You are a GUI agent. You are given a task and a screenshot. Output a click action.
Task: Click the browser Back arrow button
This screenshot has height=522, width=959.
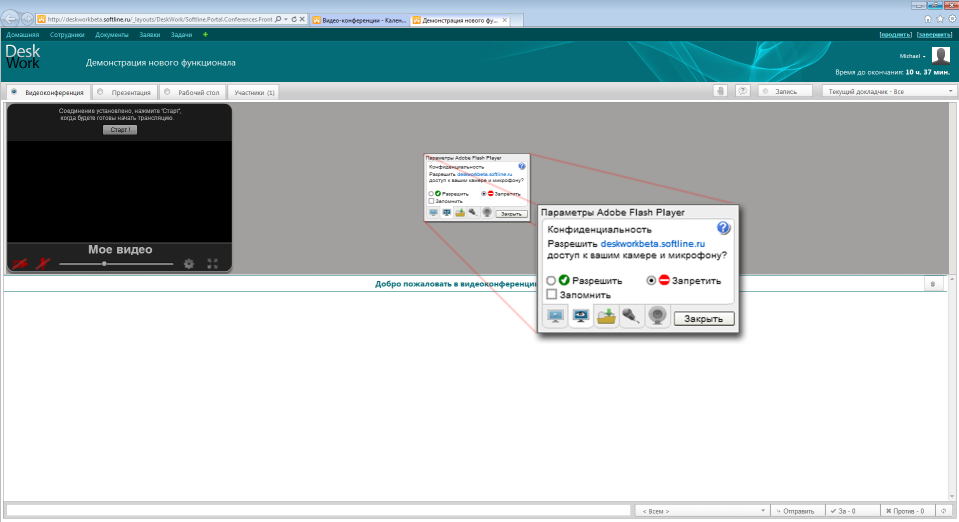point(10,19)
